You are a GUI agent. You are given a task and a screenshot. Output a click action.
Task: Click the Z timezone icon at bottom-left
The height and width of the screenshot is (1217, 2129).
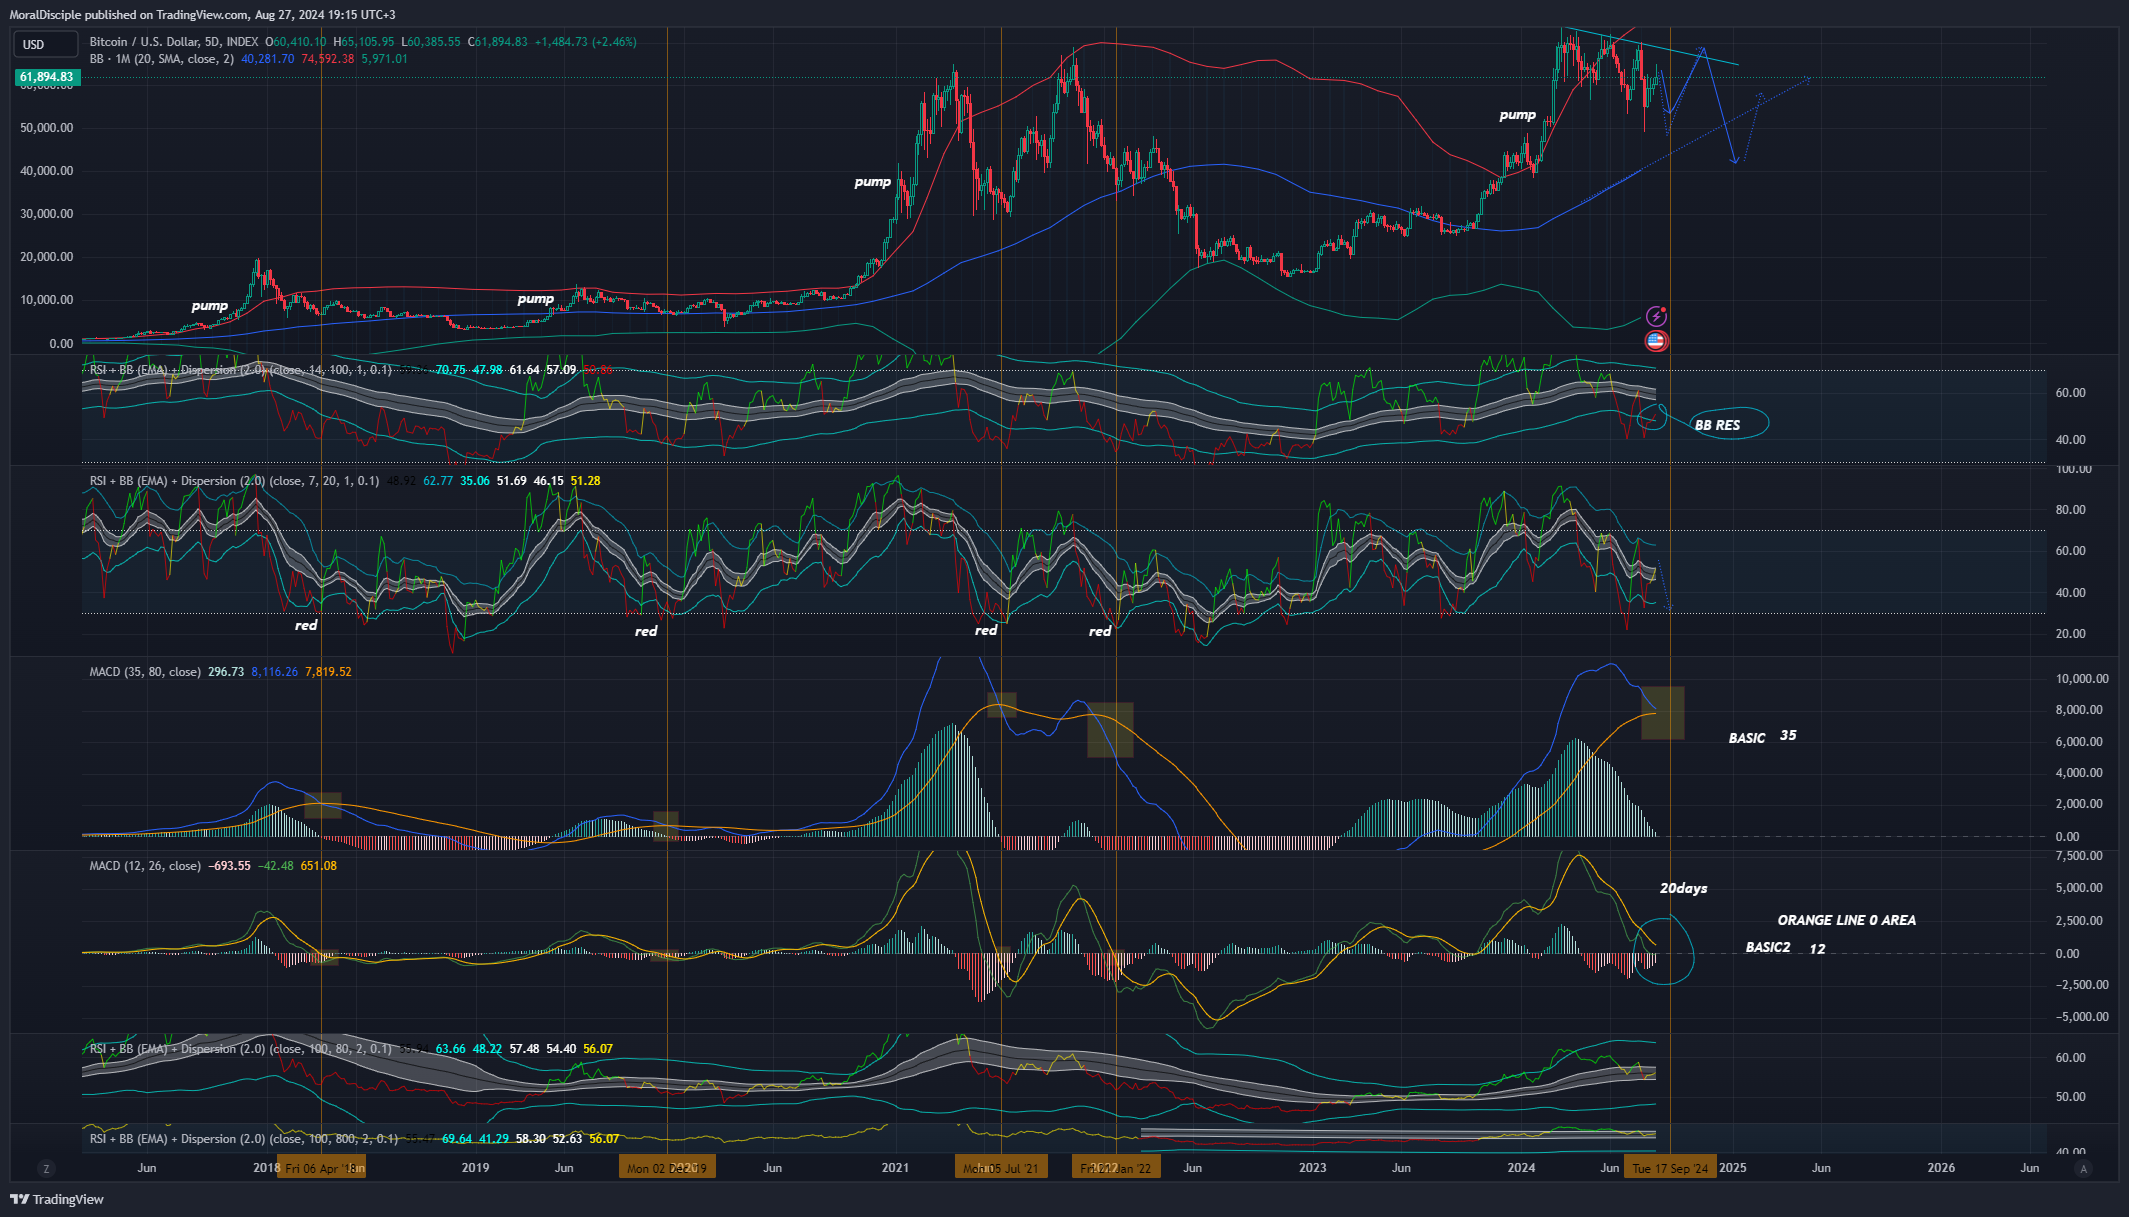pyautogui.click(x=46, y=1168)
